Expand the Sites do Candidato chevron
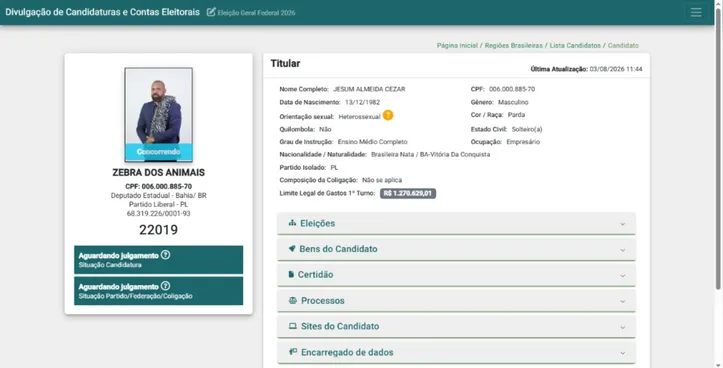Image resolution: width=723 pixels, height=368 pixels. [622, 327]
